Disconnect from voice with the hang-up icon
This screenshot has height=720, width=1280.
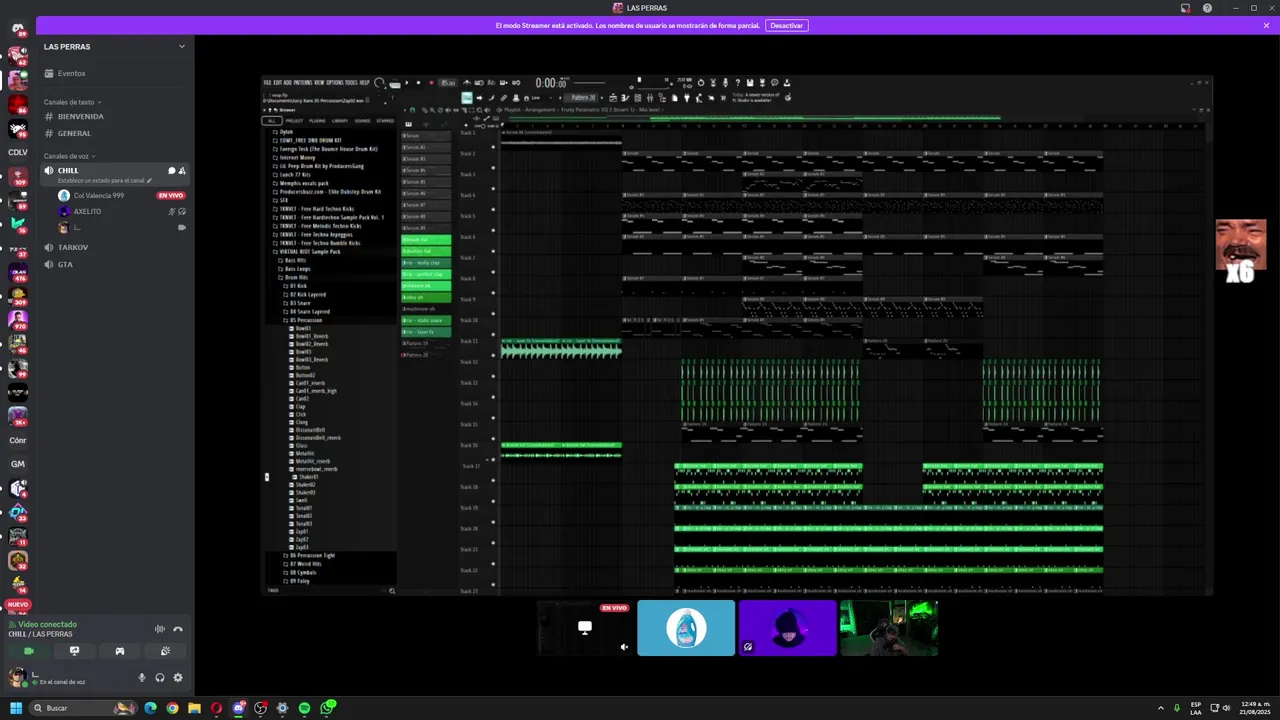coord(178,629)
